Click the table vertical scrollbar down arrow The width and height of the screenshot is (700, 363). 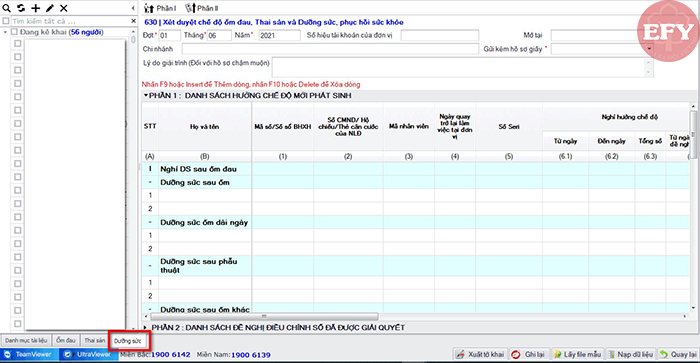coord(693,308)
